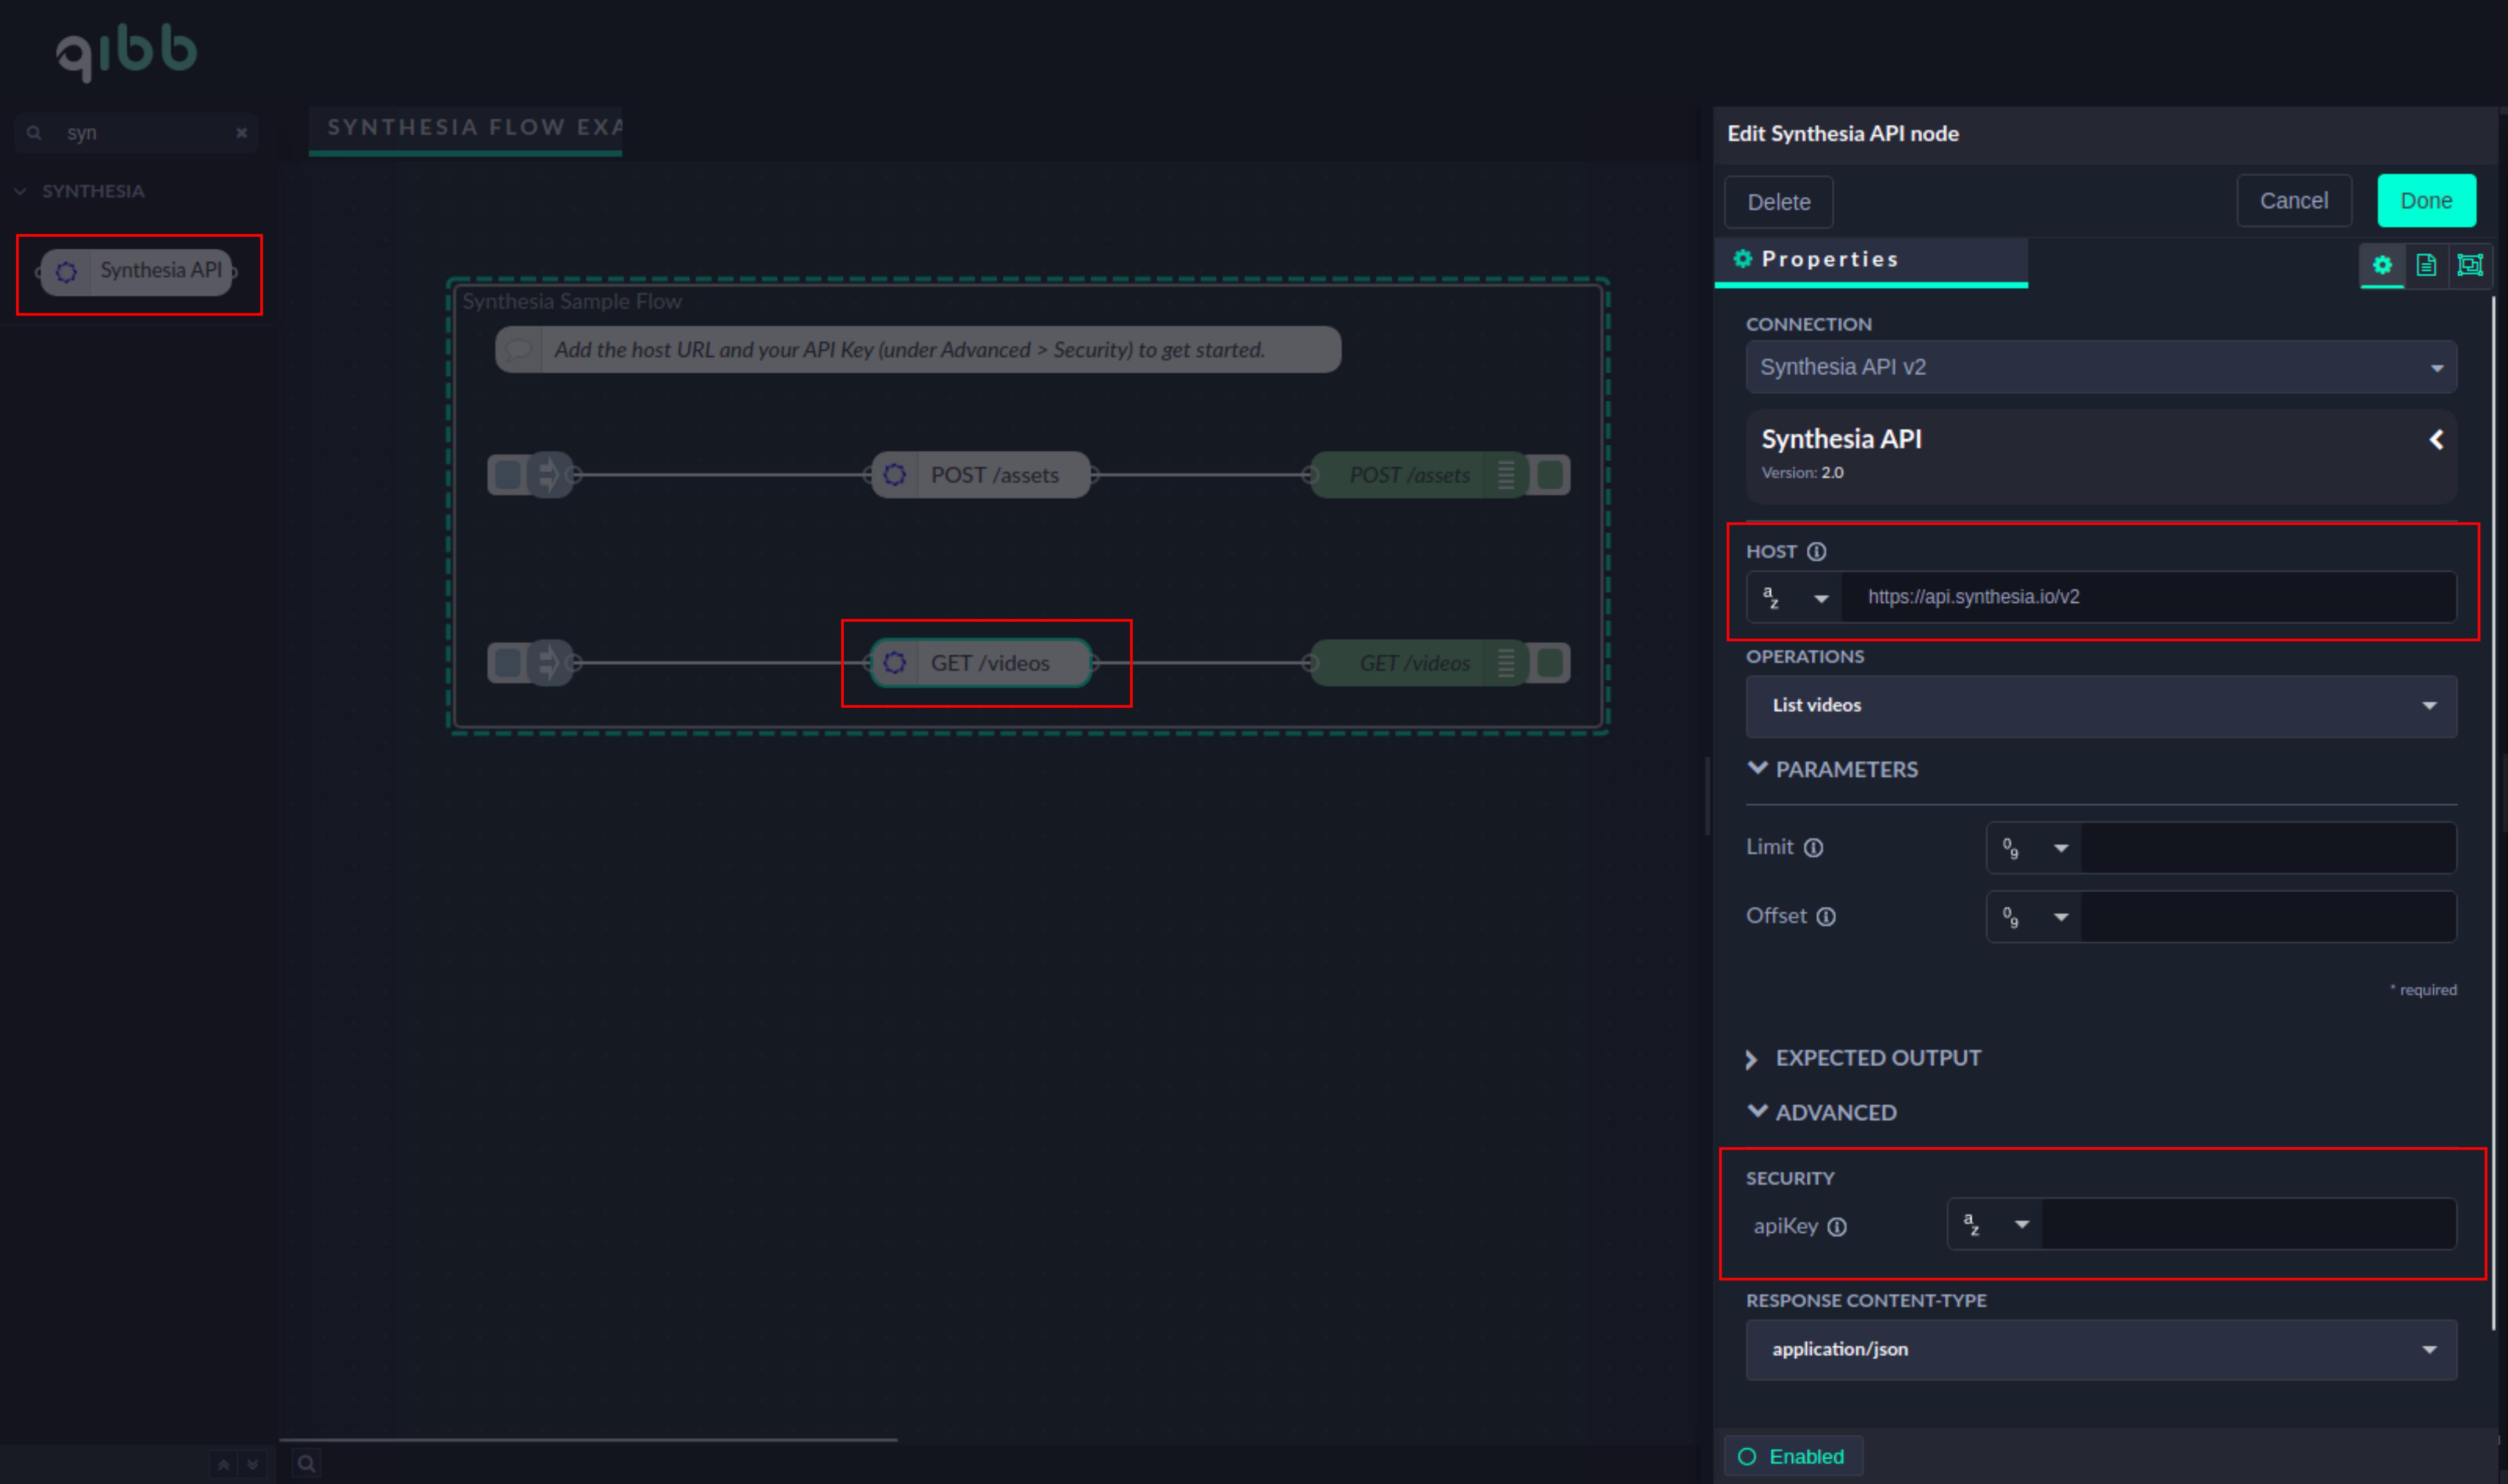
Task: Click the canvas search magnifier icon
Action: [307, 1464]
